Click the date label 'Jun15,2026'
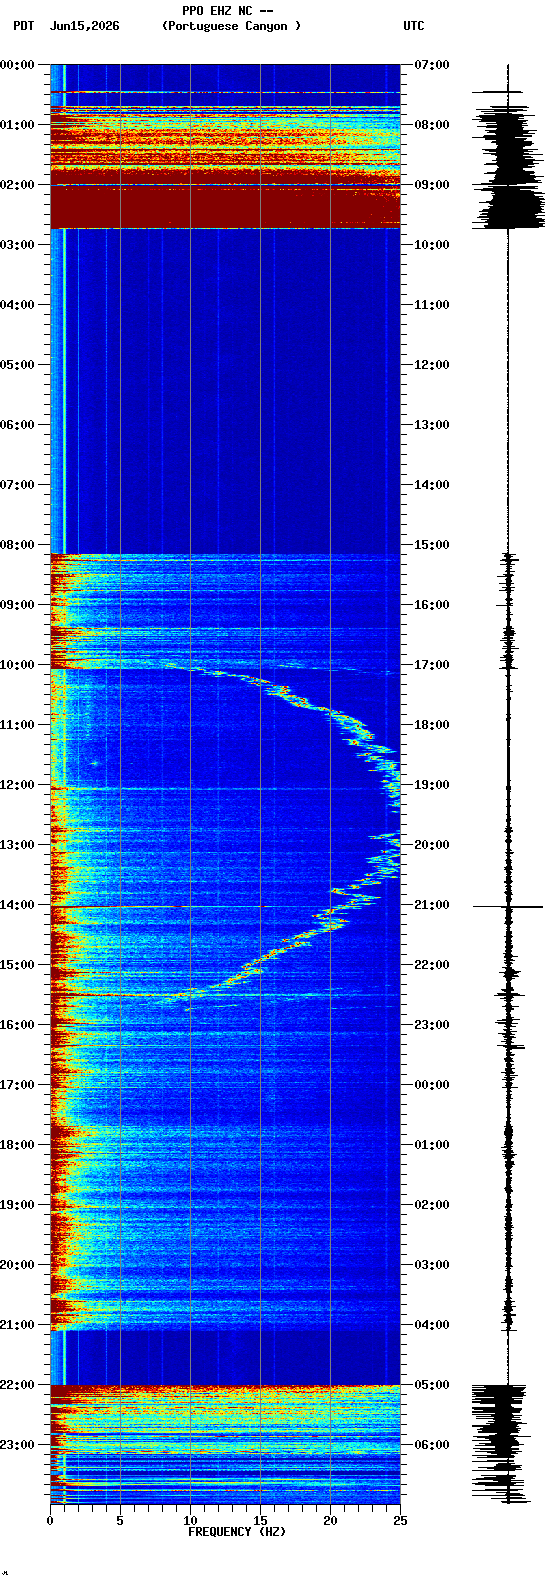The height and width of the screenshot is (1584, 552). [84, 26]
